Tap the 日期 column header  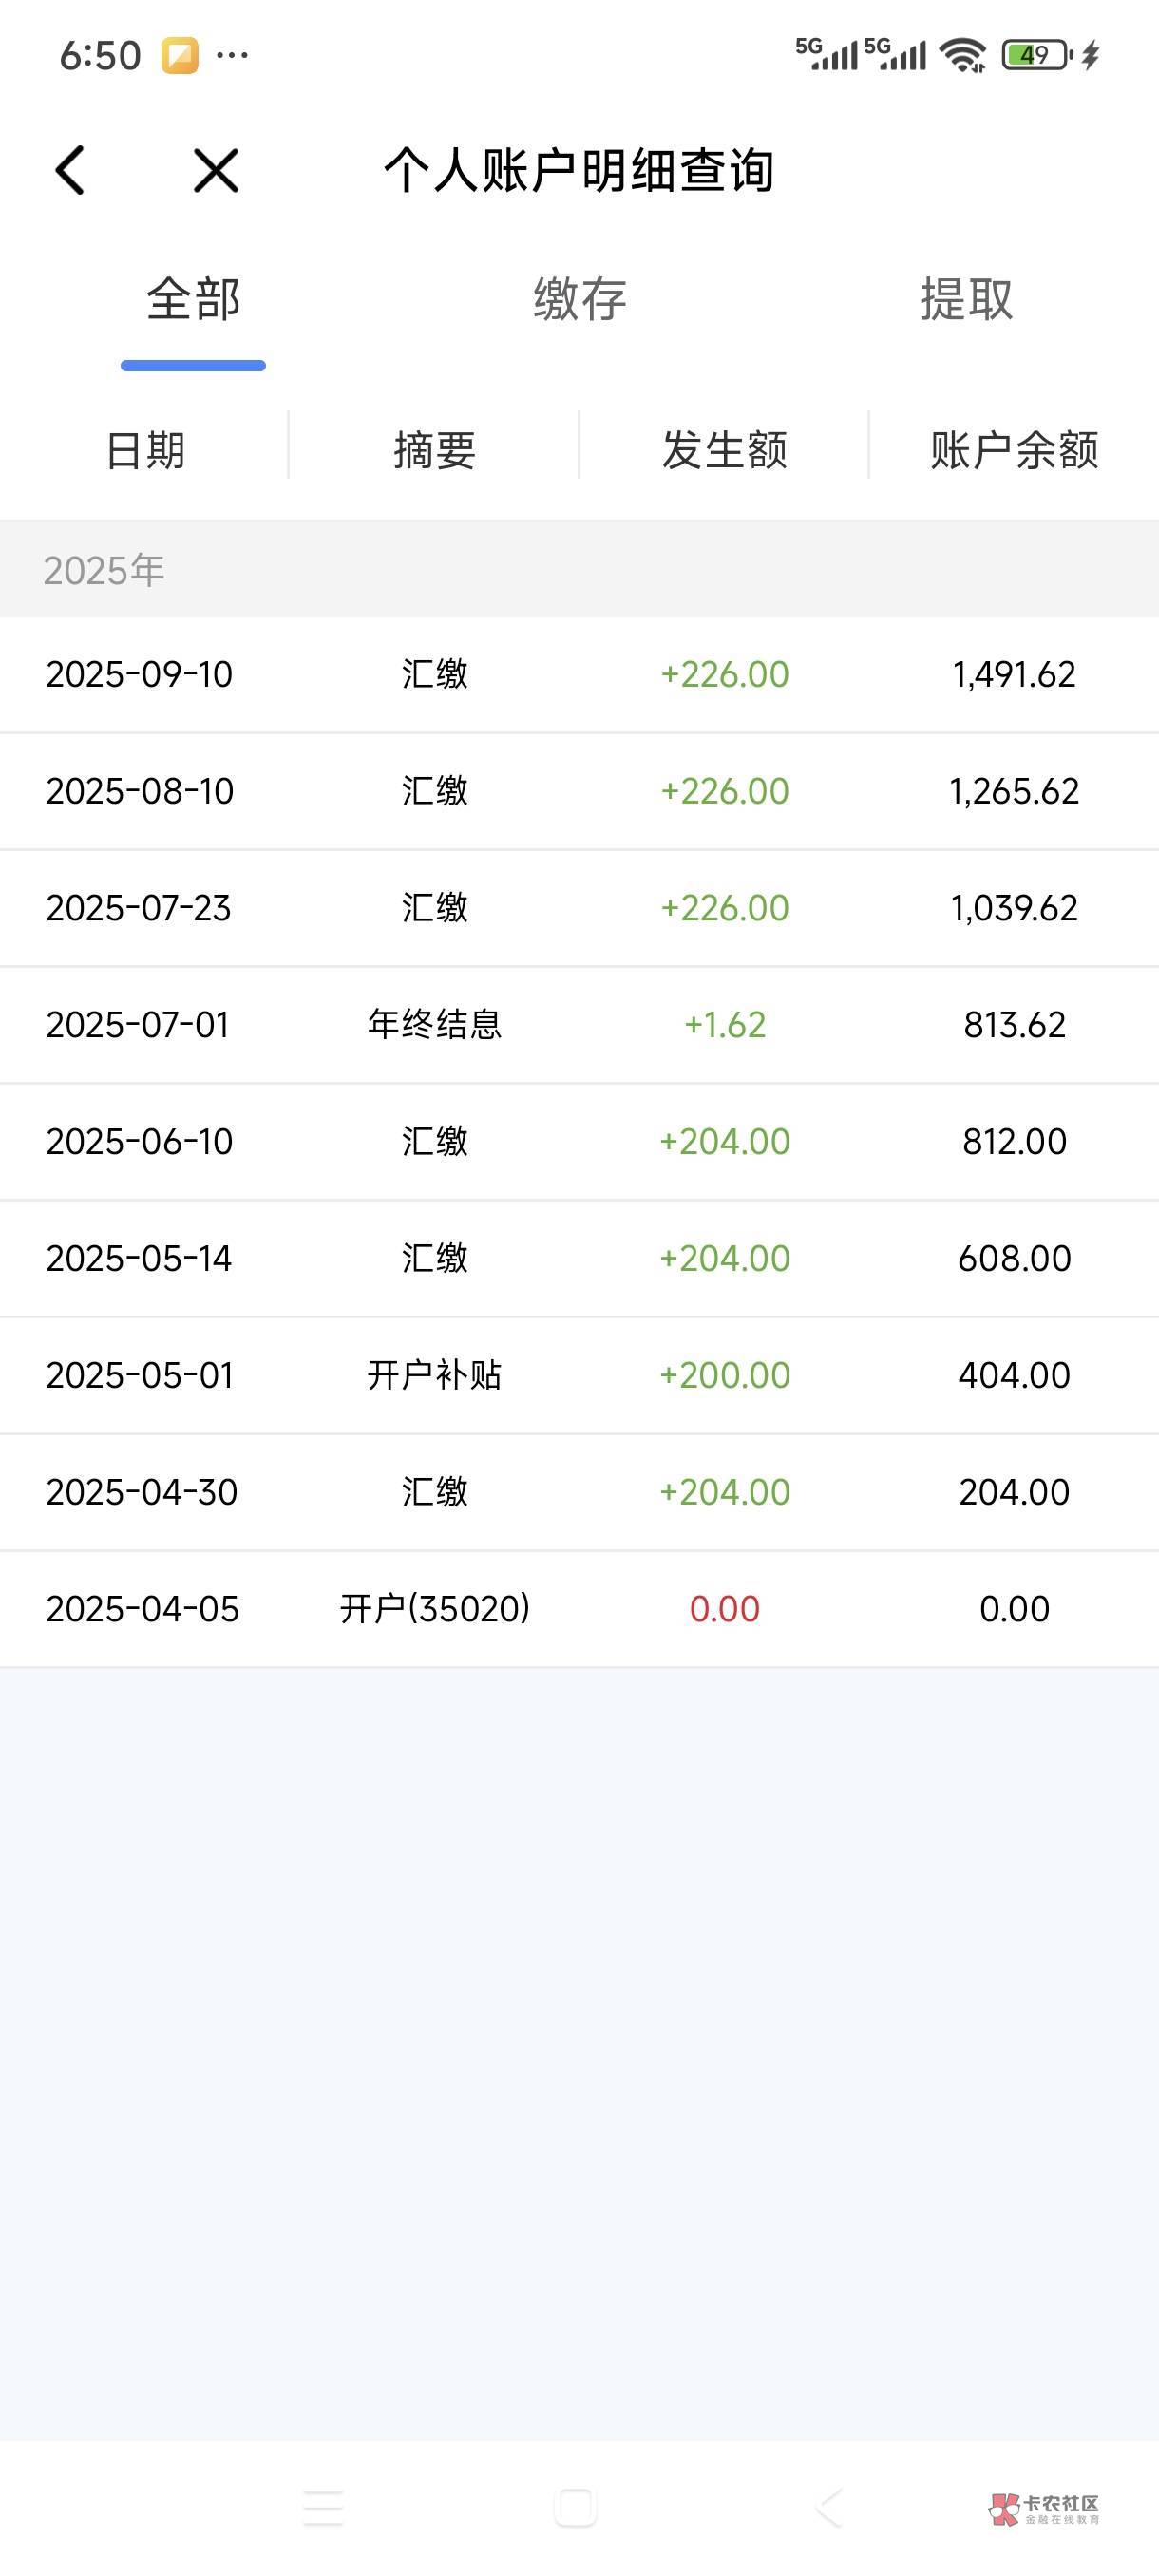pyautogui.click(x=145, y=450)
